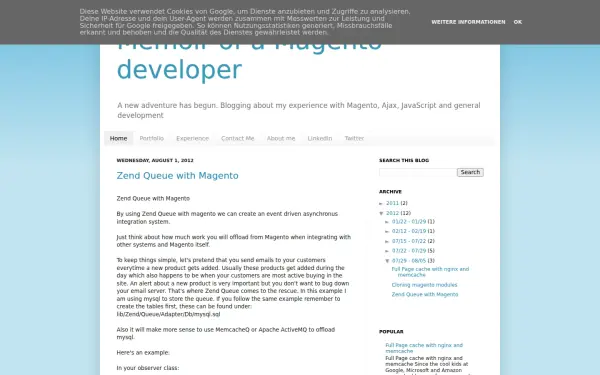Collapse the 2012 archive arrow
This screenshot has width=600, height=375.
coord(382,214)
